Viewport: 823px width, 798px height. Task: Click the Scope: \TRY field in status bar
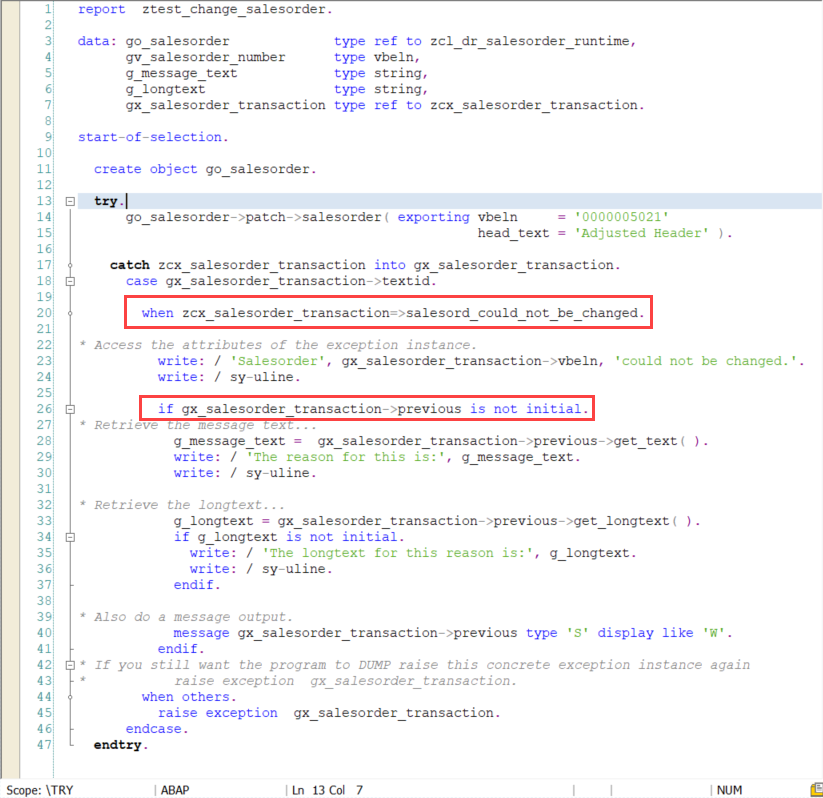click(40, 789)
